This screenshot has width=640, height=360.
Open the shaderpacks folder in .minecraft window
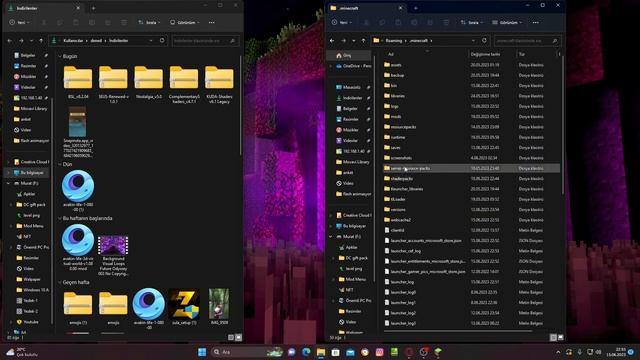401,178
